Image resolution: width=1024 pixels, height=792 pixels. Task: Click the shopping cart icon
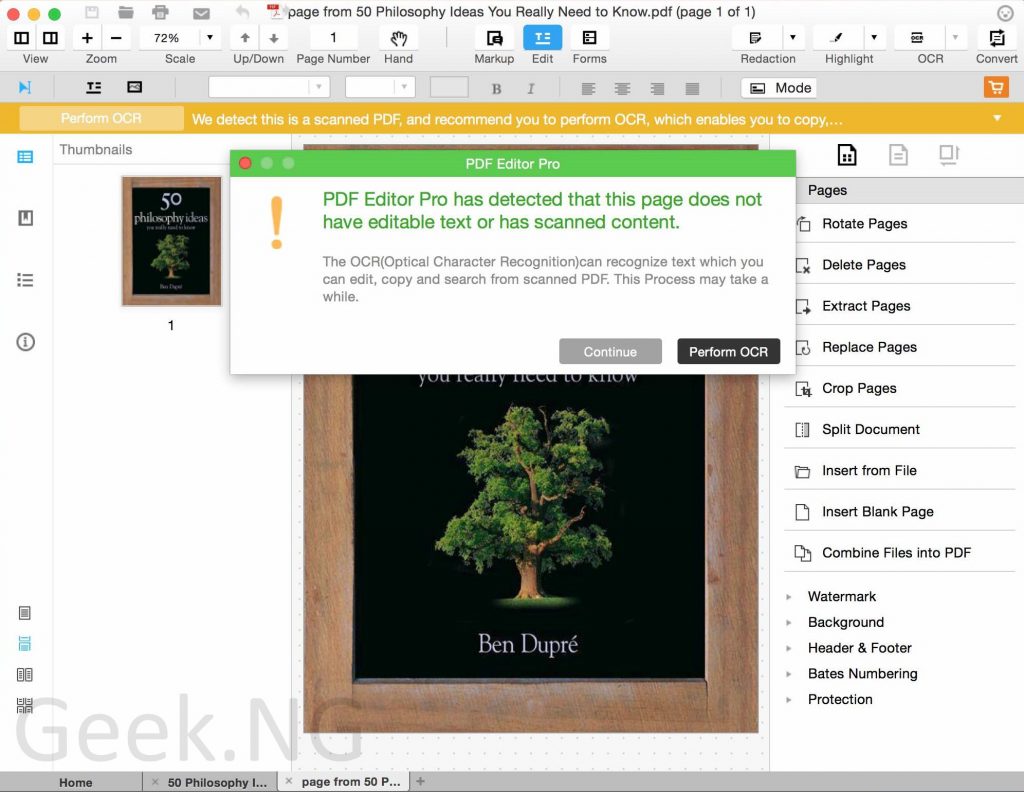(996, 87)
